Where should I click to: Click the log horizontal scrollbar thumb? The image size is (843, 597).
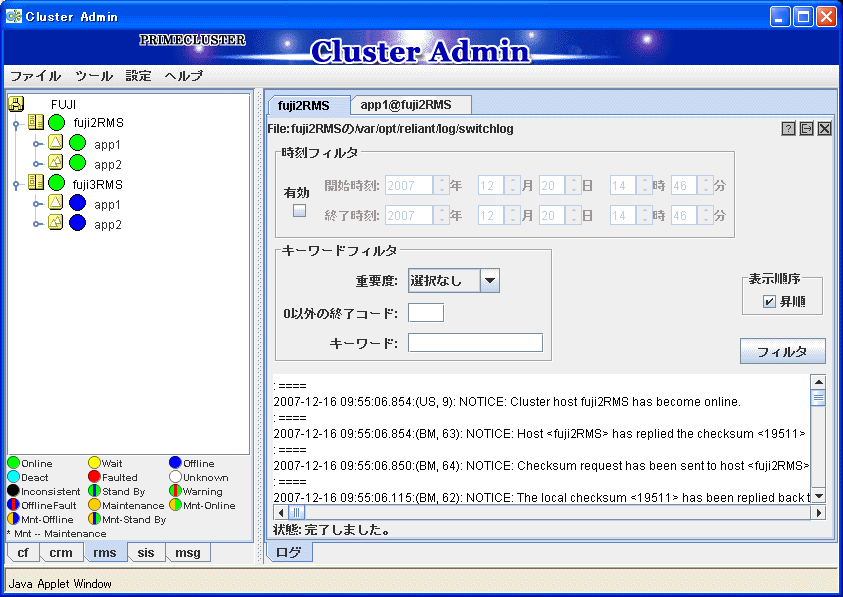[x=296, y=513]
